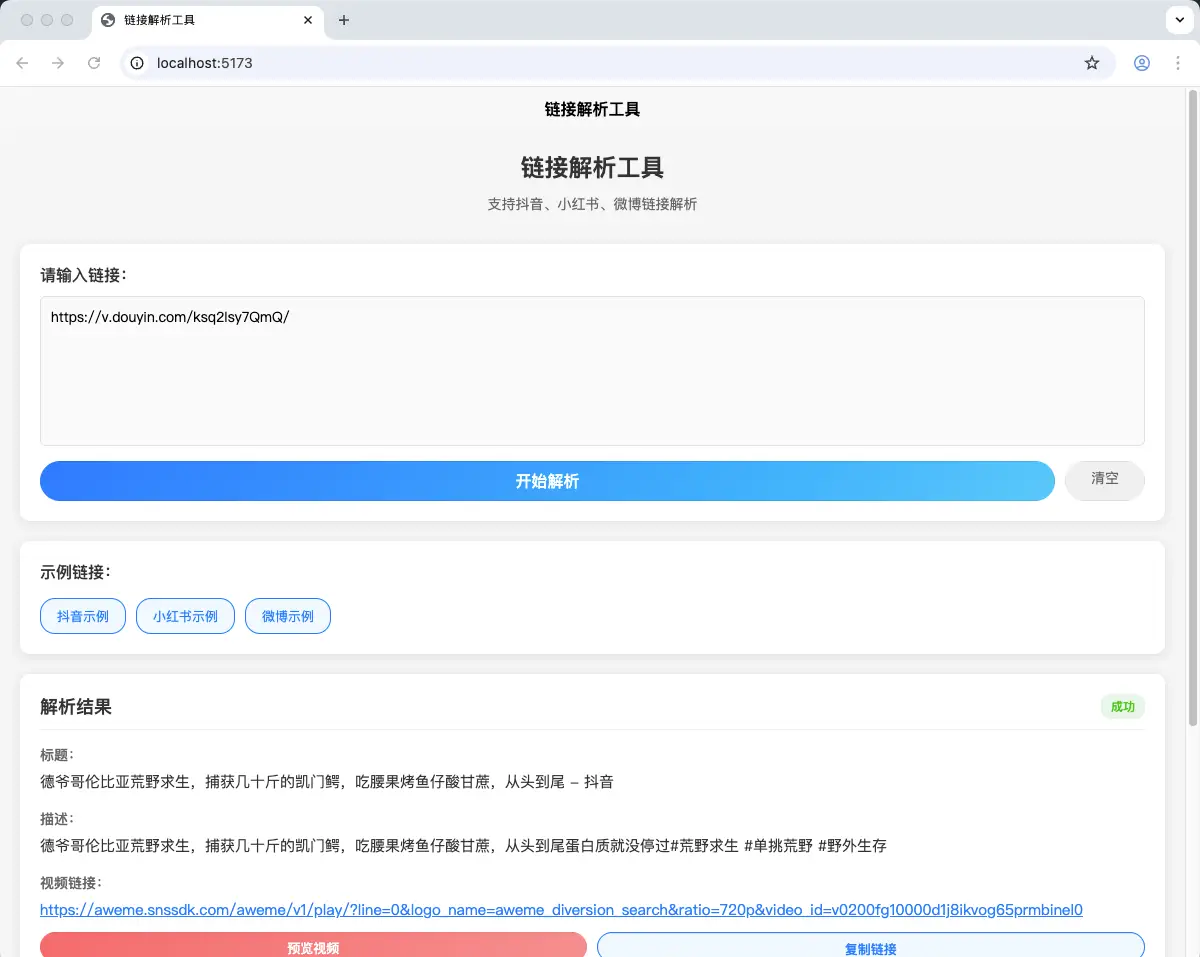The image size is (1200, 957).
Task: Expand the tab search dropdown arrow
Action: click(x=1179, y=20)
